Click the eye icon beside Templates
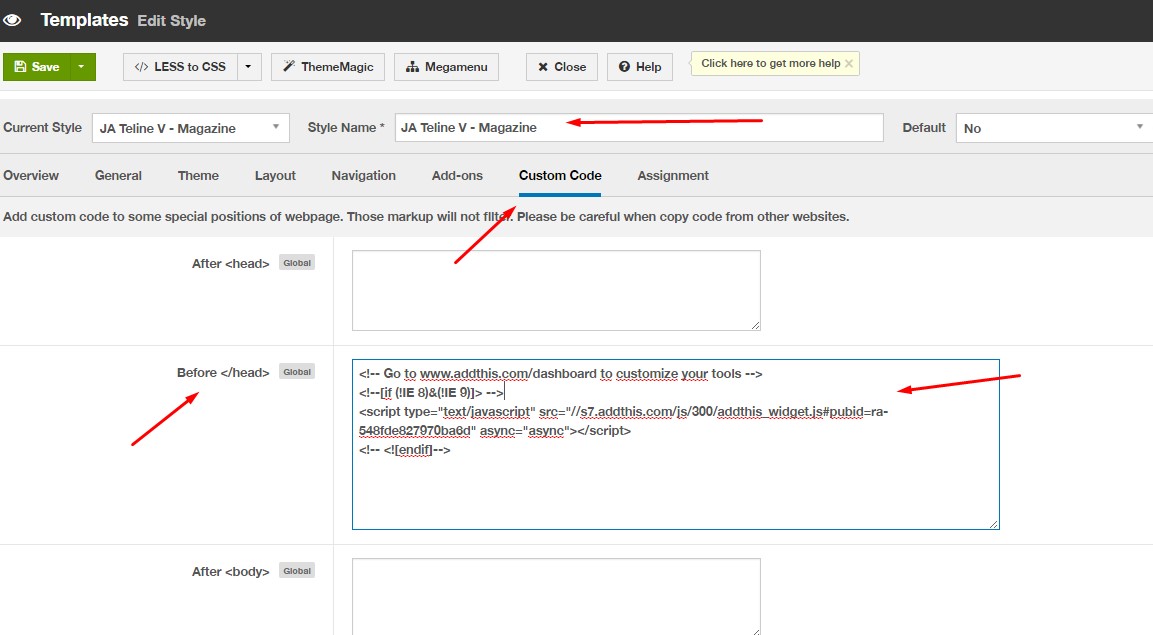 point(13,20)
